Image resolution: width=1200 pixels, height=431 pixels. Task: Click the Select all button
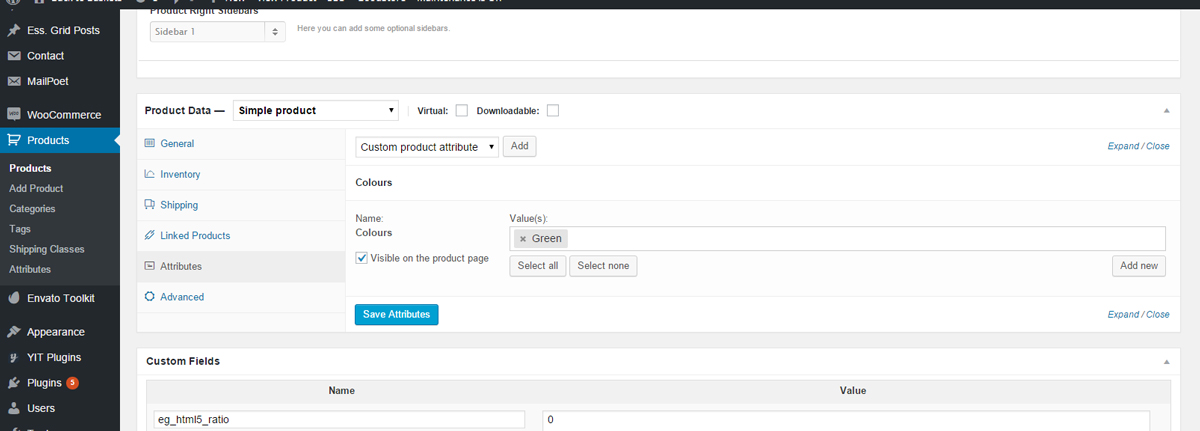pos(538,266)
